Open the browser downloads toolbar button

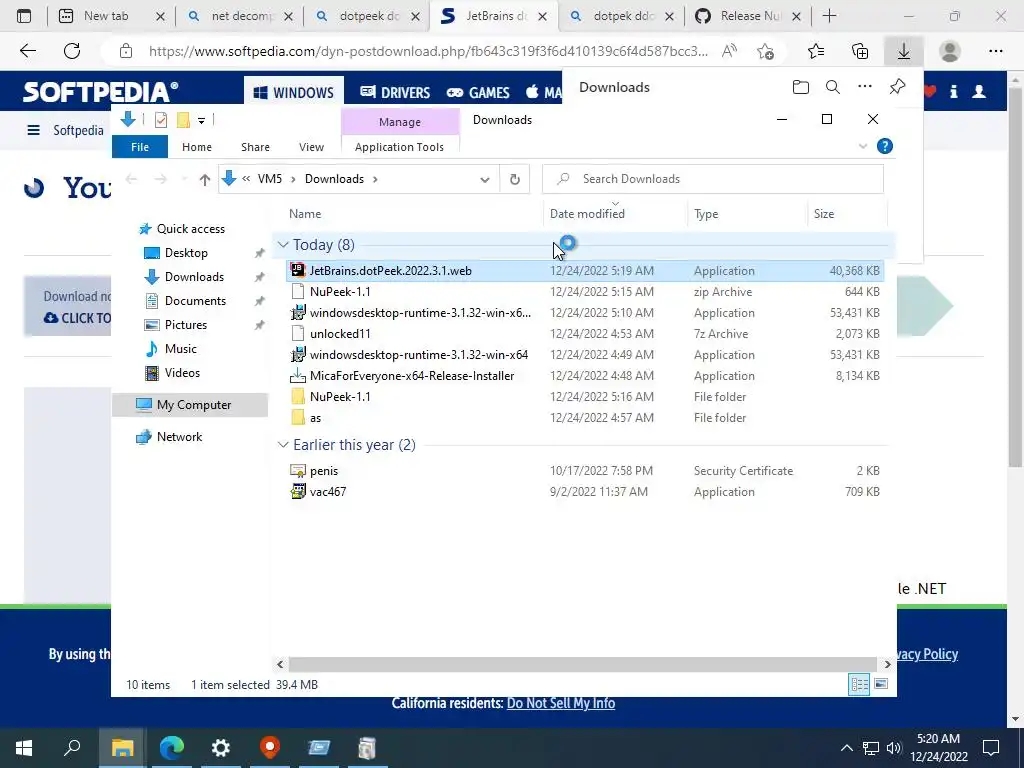(x=903, y=51)
